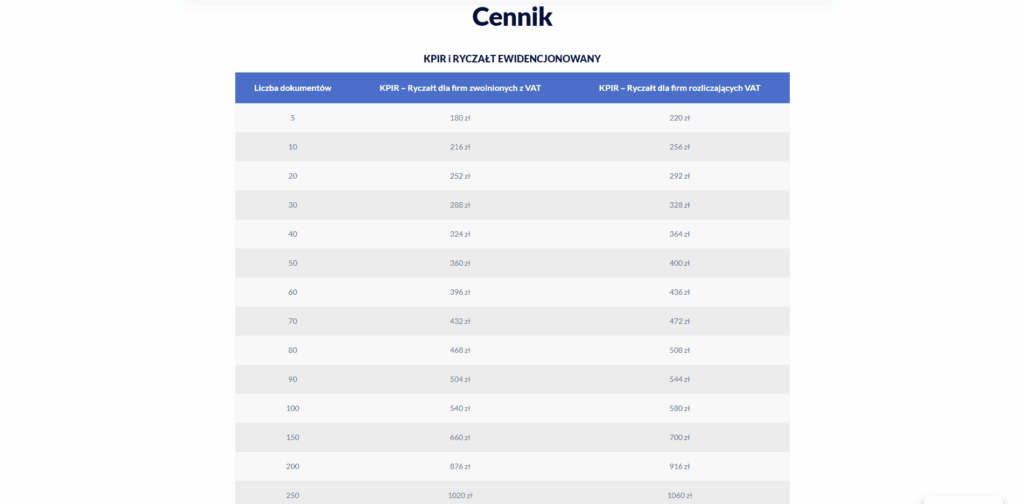Click the Cennik page heading
Viewport: 1024px width, 504px height.
(512, 17)
